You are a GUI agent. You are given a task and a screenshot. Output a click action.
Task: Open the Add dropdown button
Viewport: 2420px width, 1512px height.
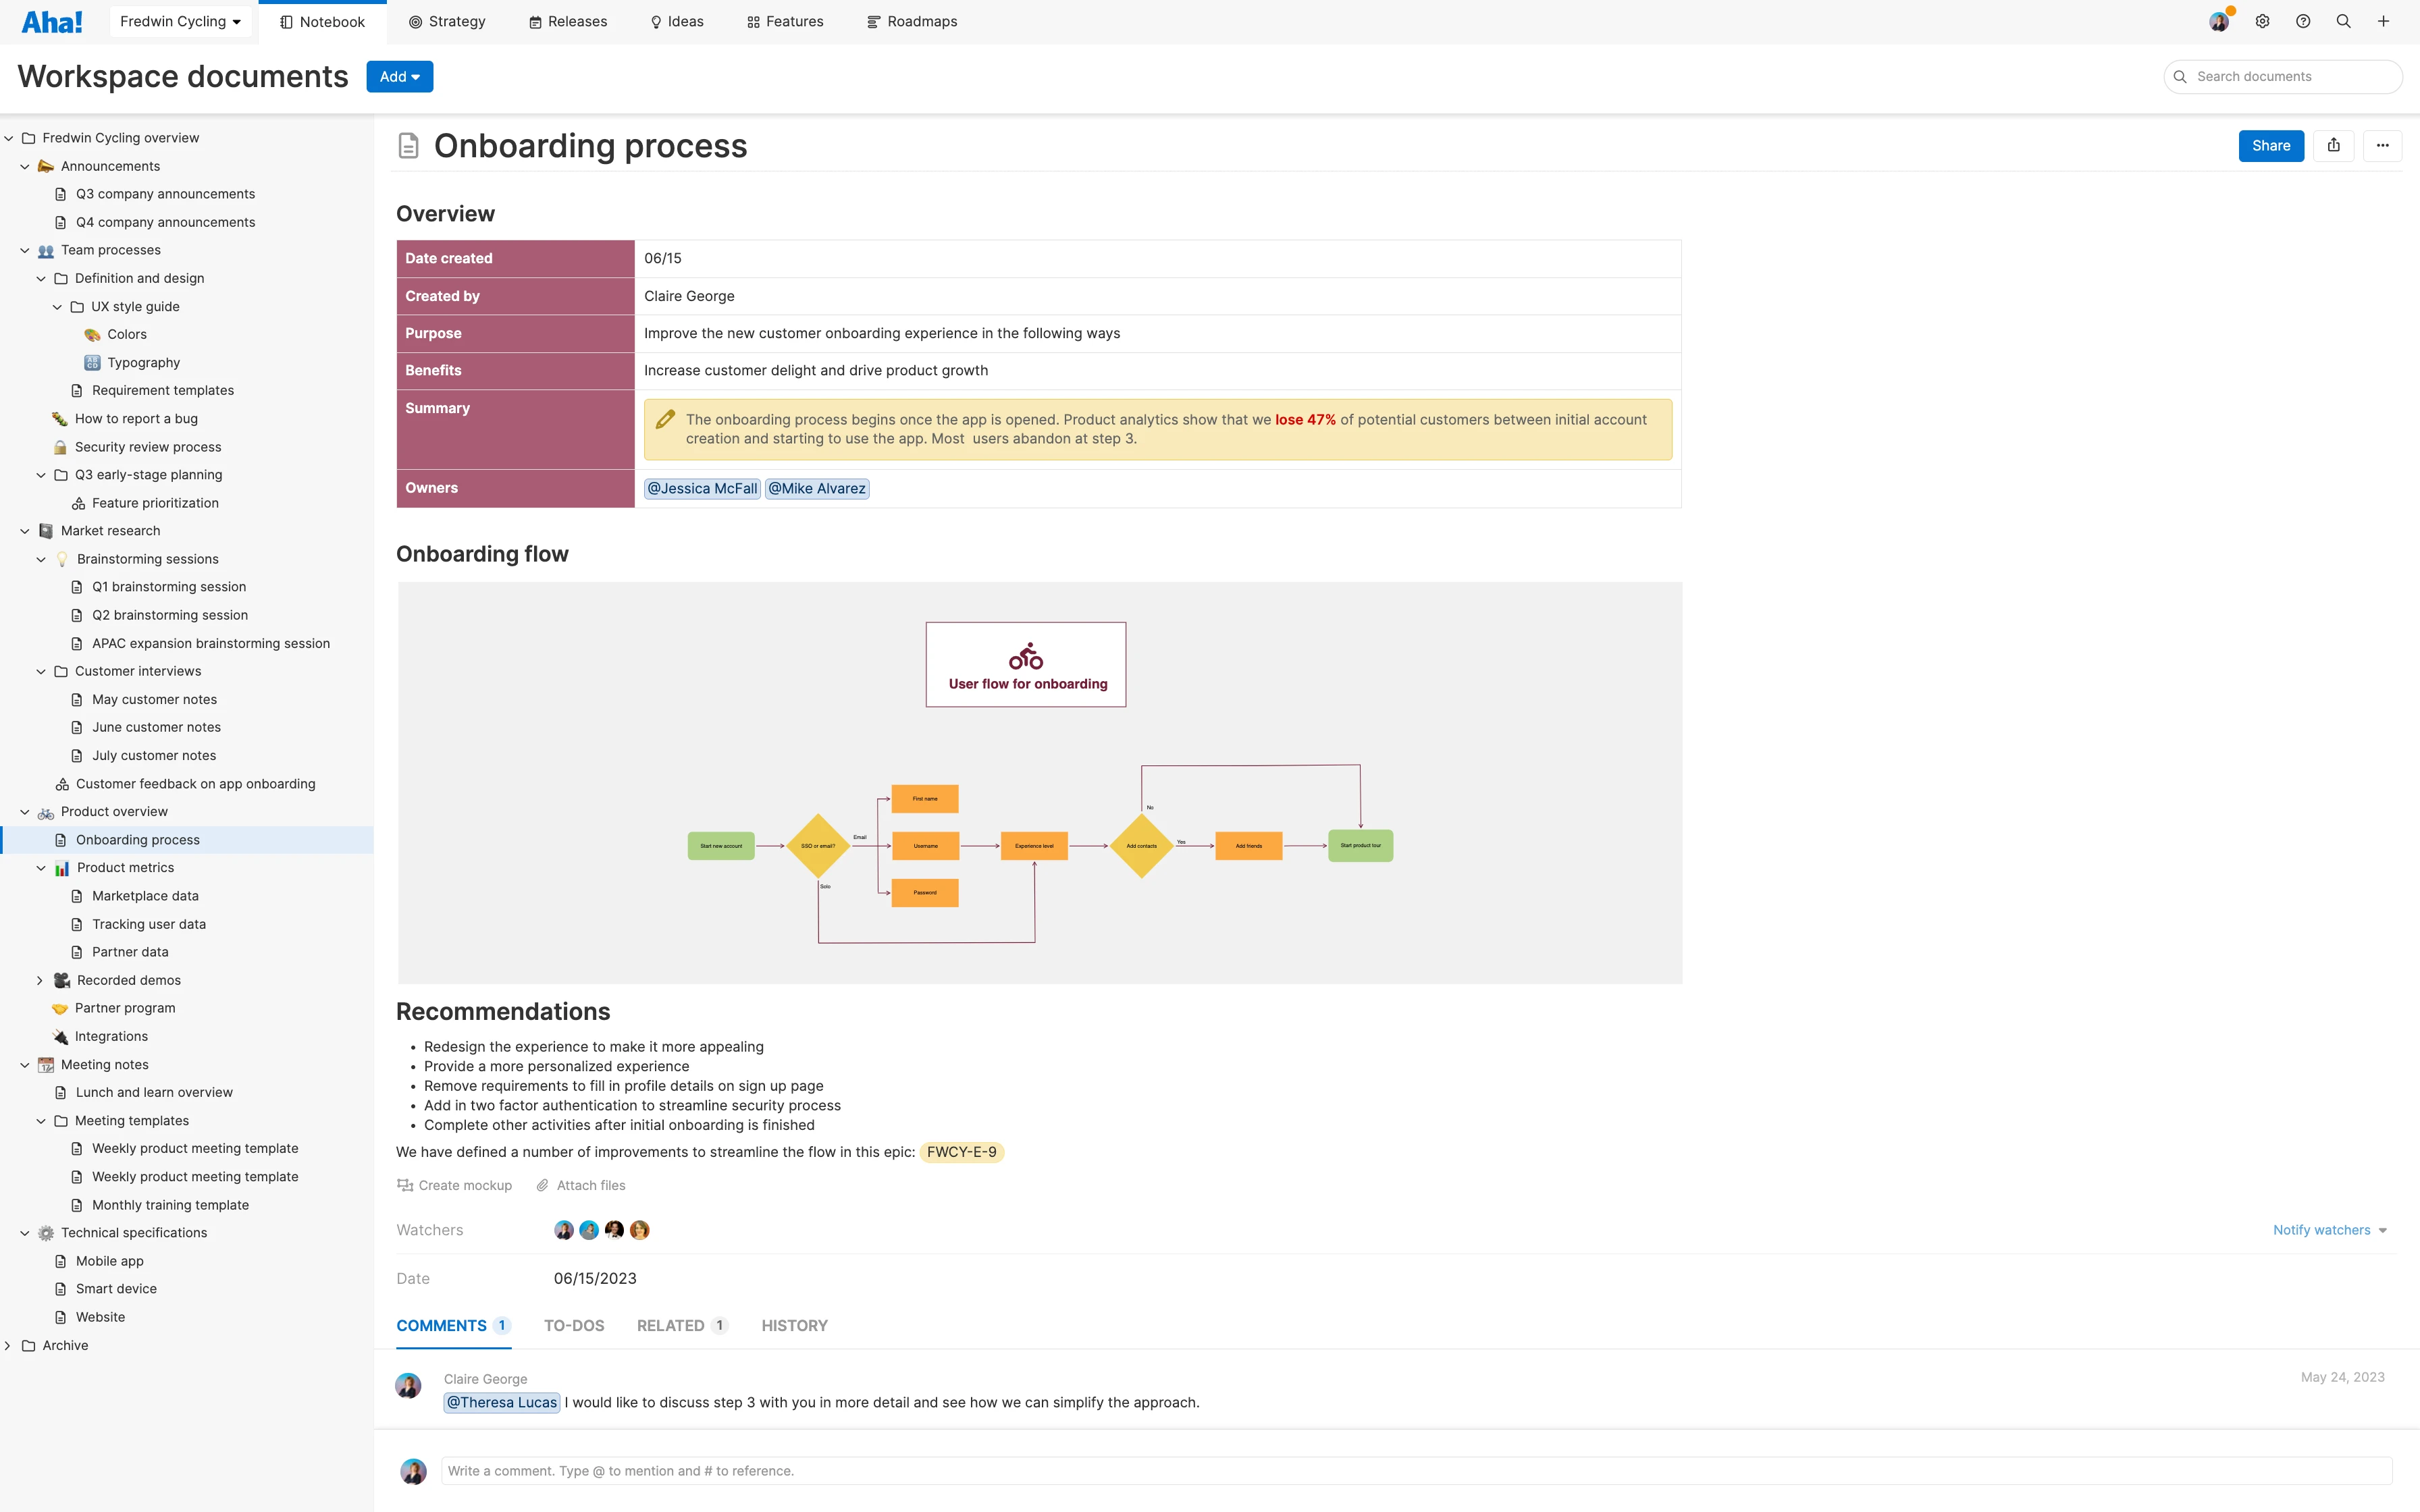tap(399, 76)
